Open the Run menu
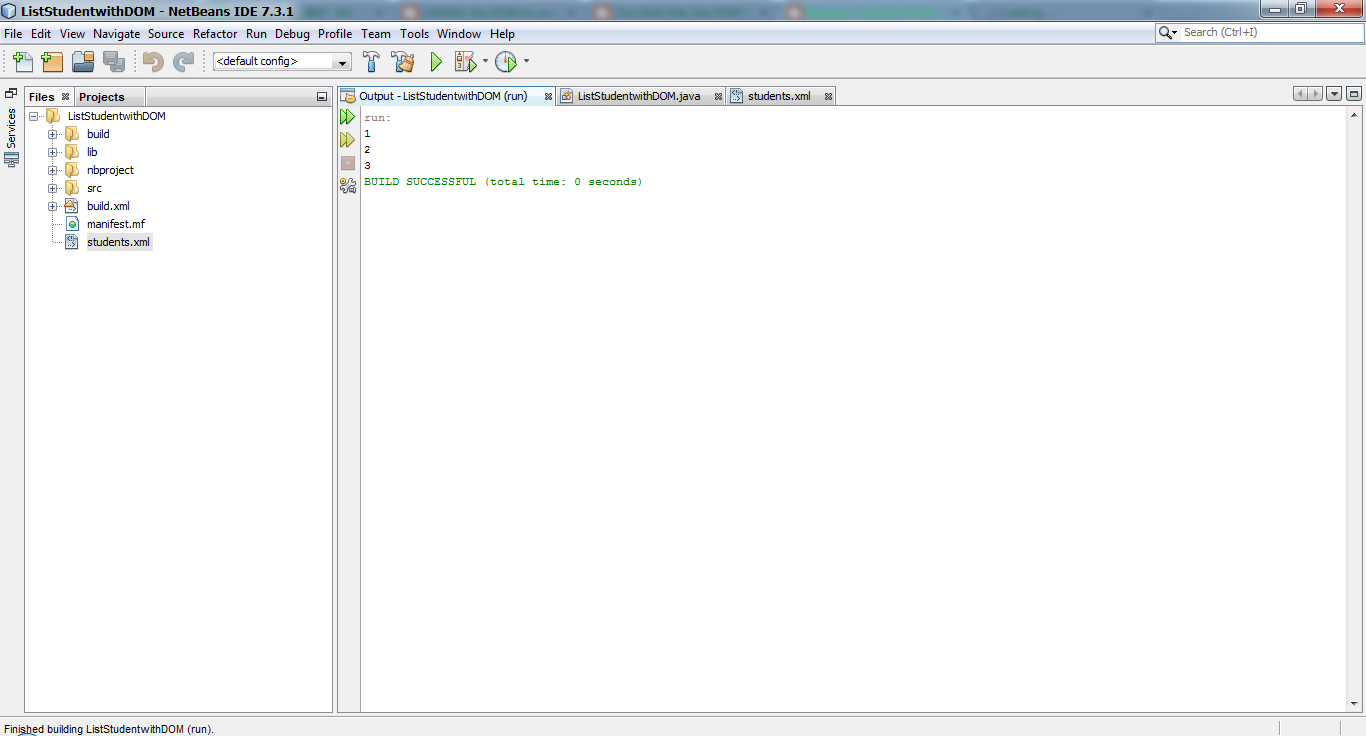The image size is (1366, 736). [257, 33]
